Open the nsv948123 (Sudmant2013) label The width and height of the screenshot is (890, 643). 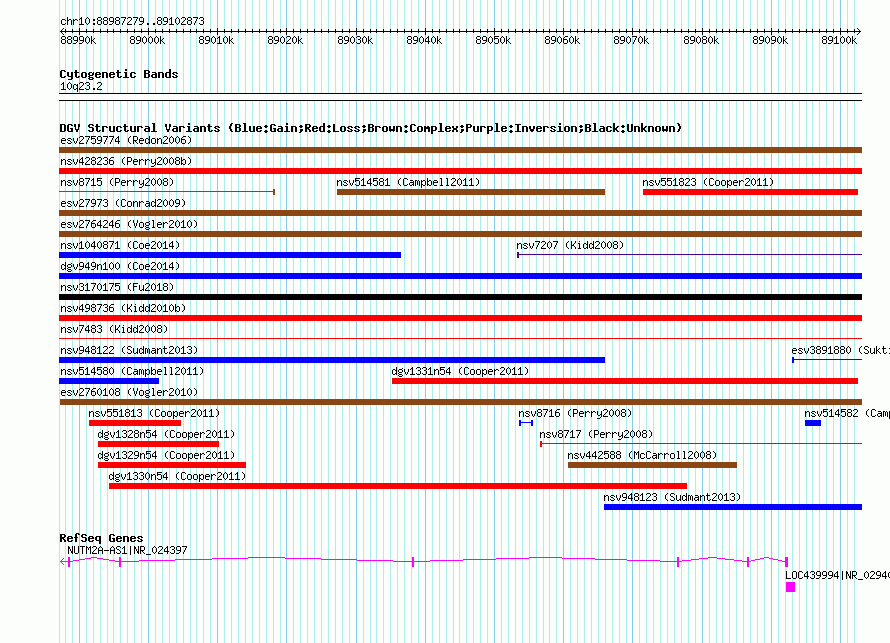pos(672,497)
